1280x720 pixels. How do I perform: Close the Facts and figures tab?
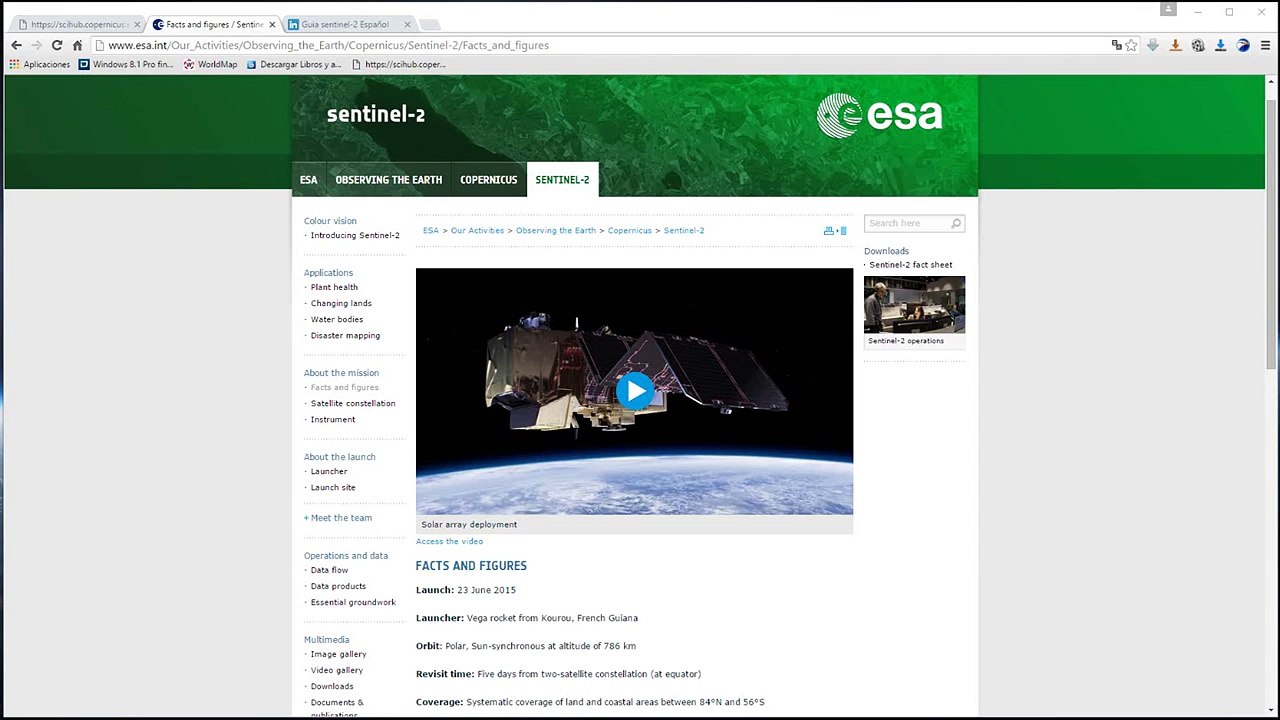pos(272,24)
